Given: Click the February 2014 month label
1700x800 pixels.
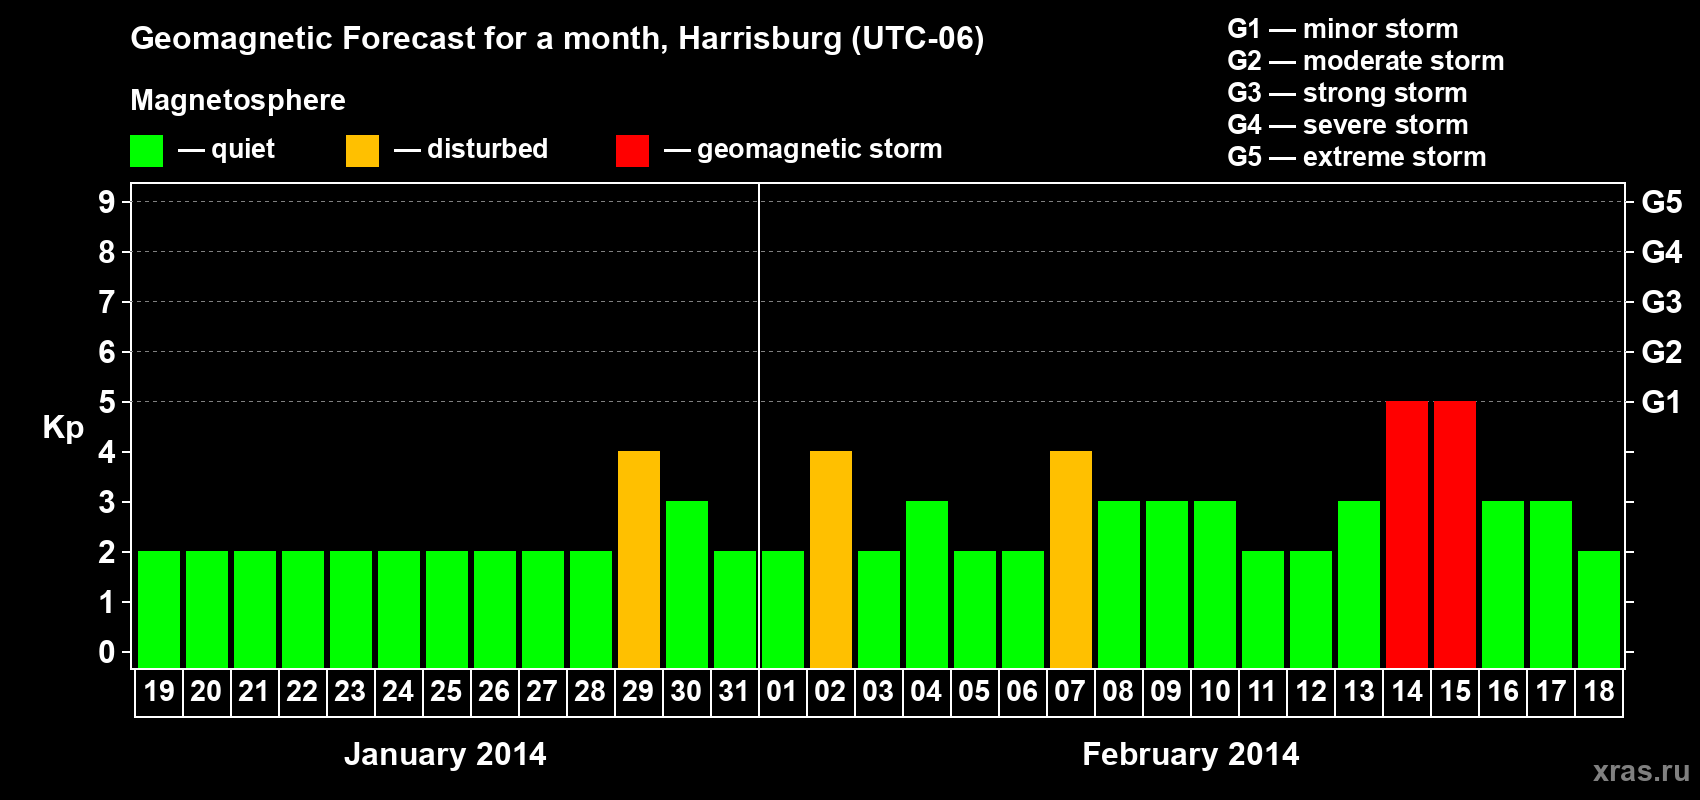Looking at the screenshot, I should (x=1191, y=754).
